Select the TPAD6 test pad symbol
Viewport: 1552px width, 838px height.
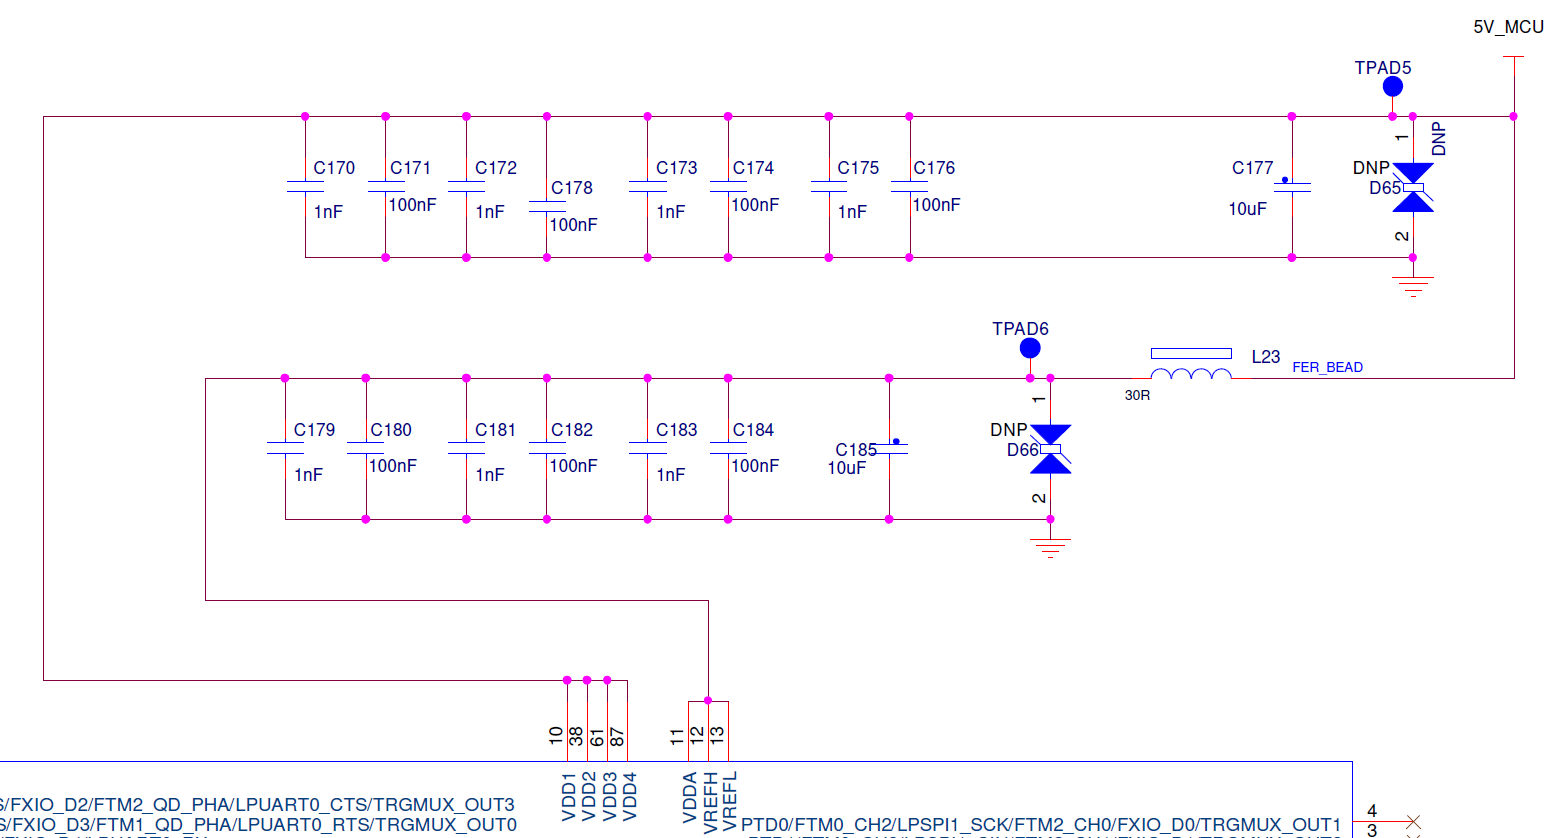[x=1030, y=348]
